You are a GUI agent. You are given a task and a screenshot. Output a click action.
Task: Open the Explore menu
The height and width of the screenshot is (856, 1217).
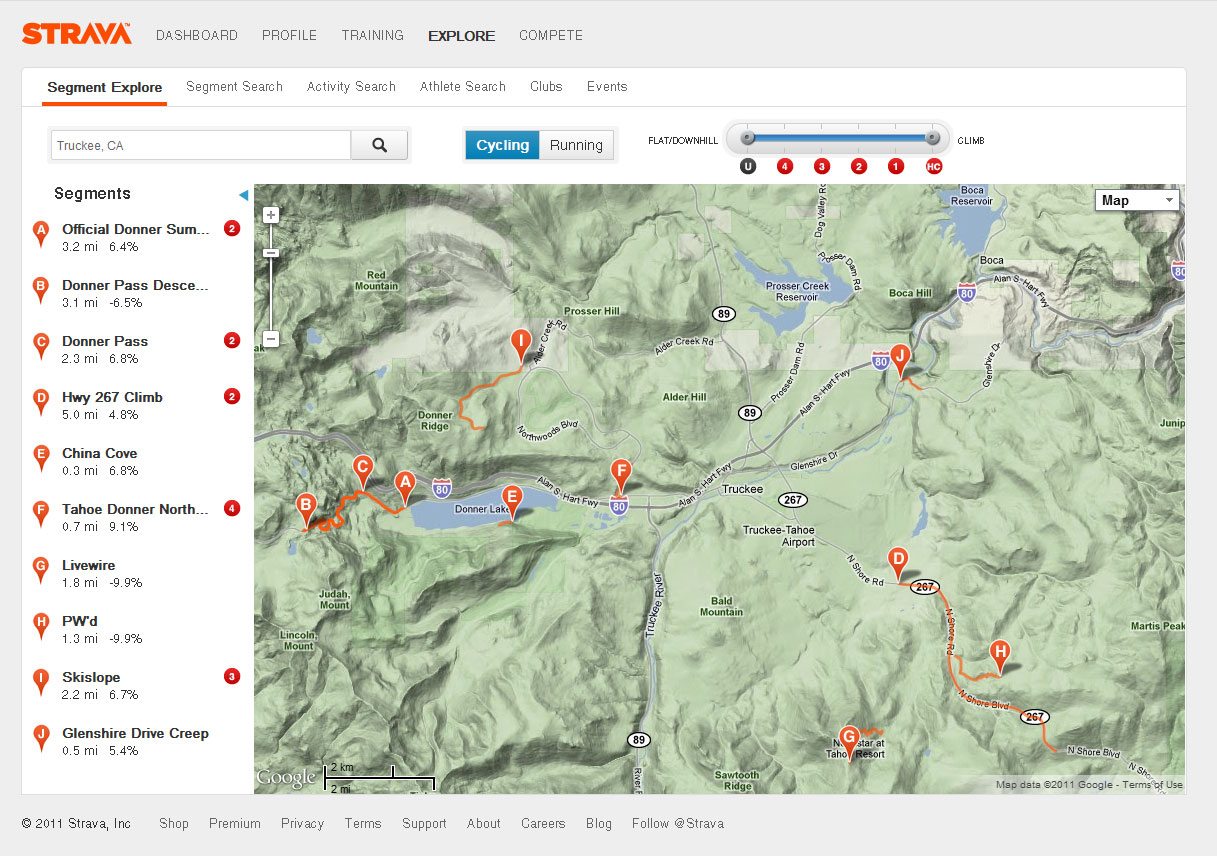461,35
